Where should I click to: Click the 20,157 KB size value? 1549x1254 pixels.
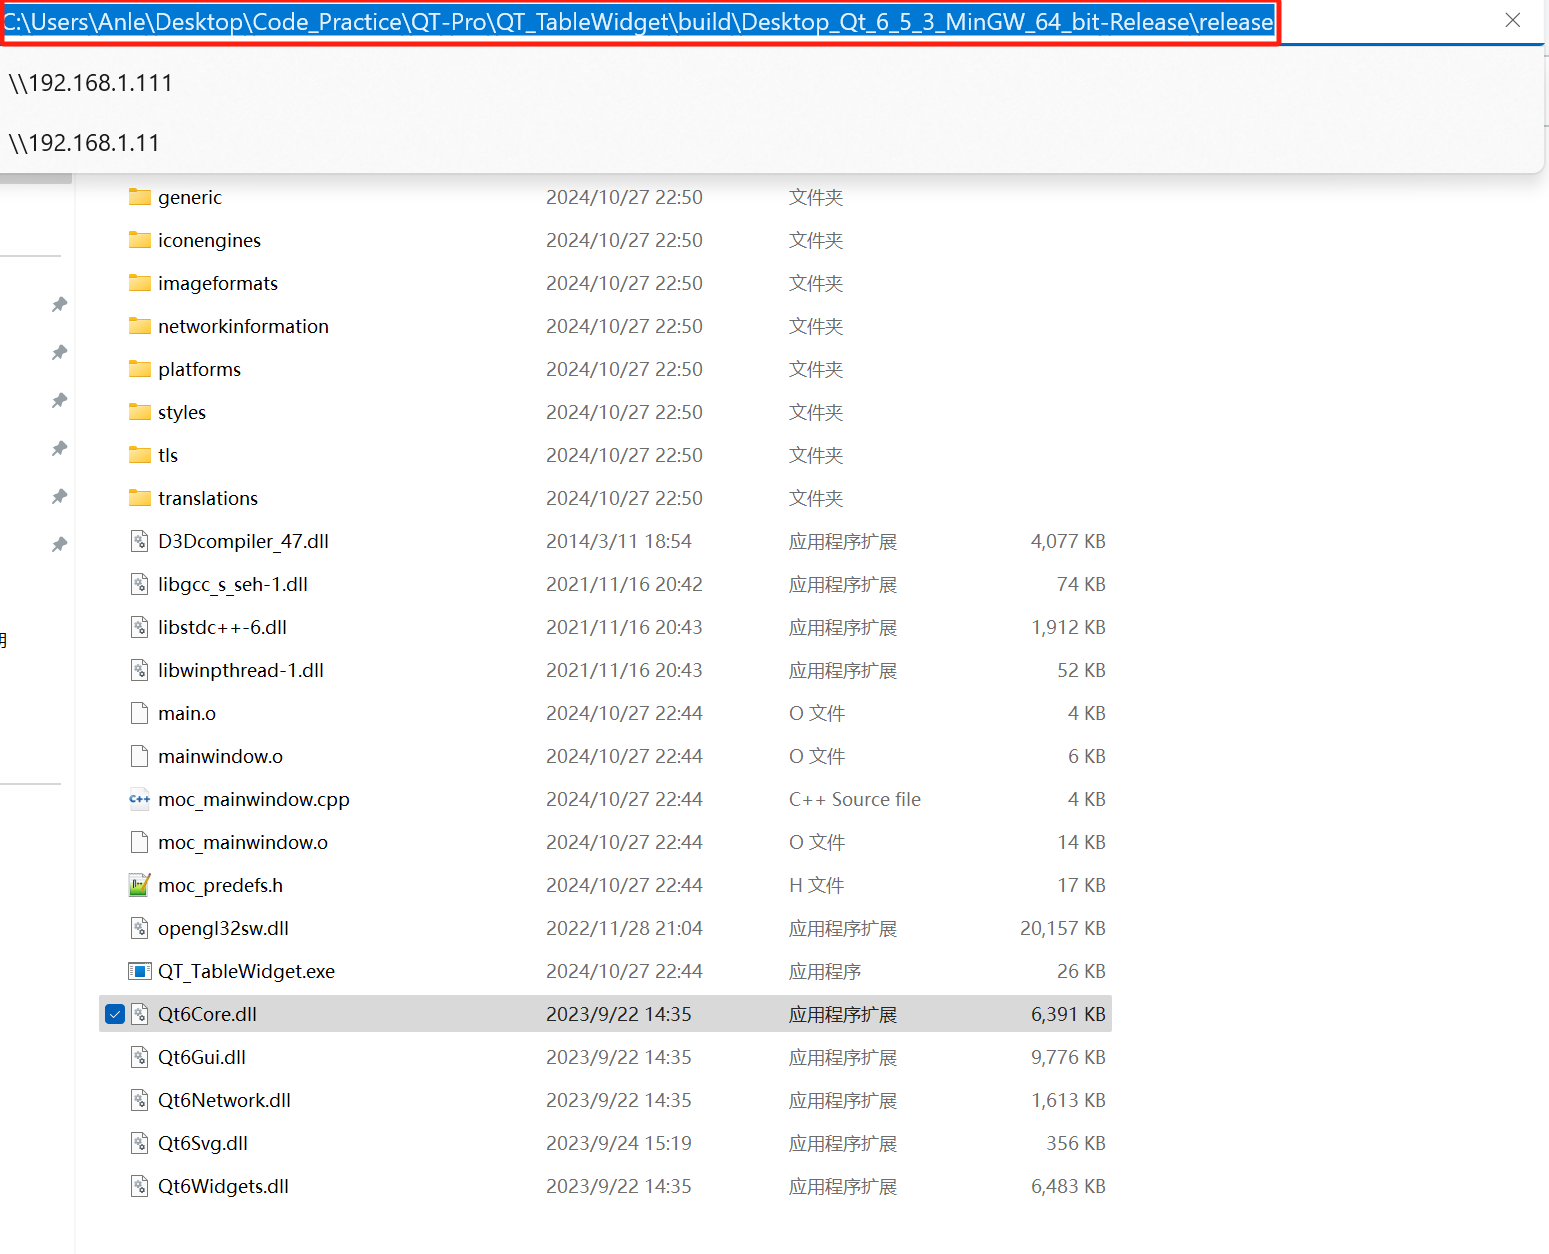pyautogui.click(x=1063, y=928)
